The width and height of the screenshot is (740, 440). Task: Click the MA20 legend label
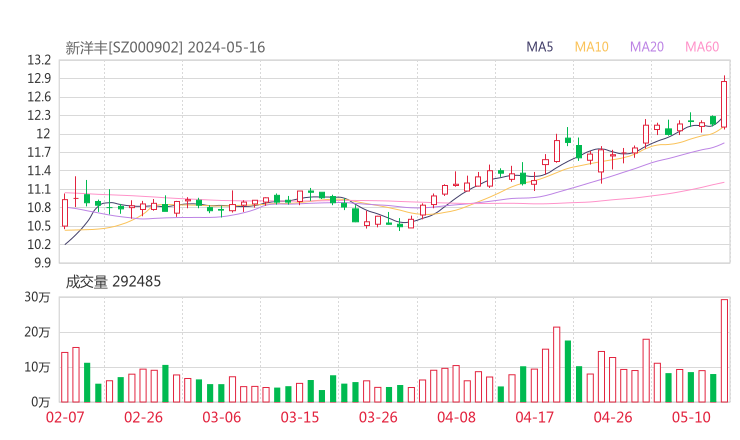[647, 47]
